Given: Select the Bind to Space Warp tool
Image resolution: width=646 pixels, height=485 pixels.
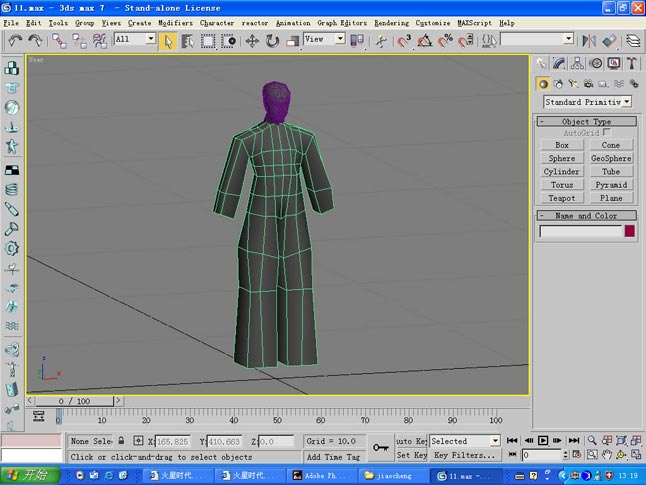Looking at the screenshot, I should point(99,41).
